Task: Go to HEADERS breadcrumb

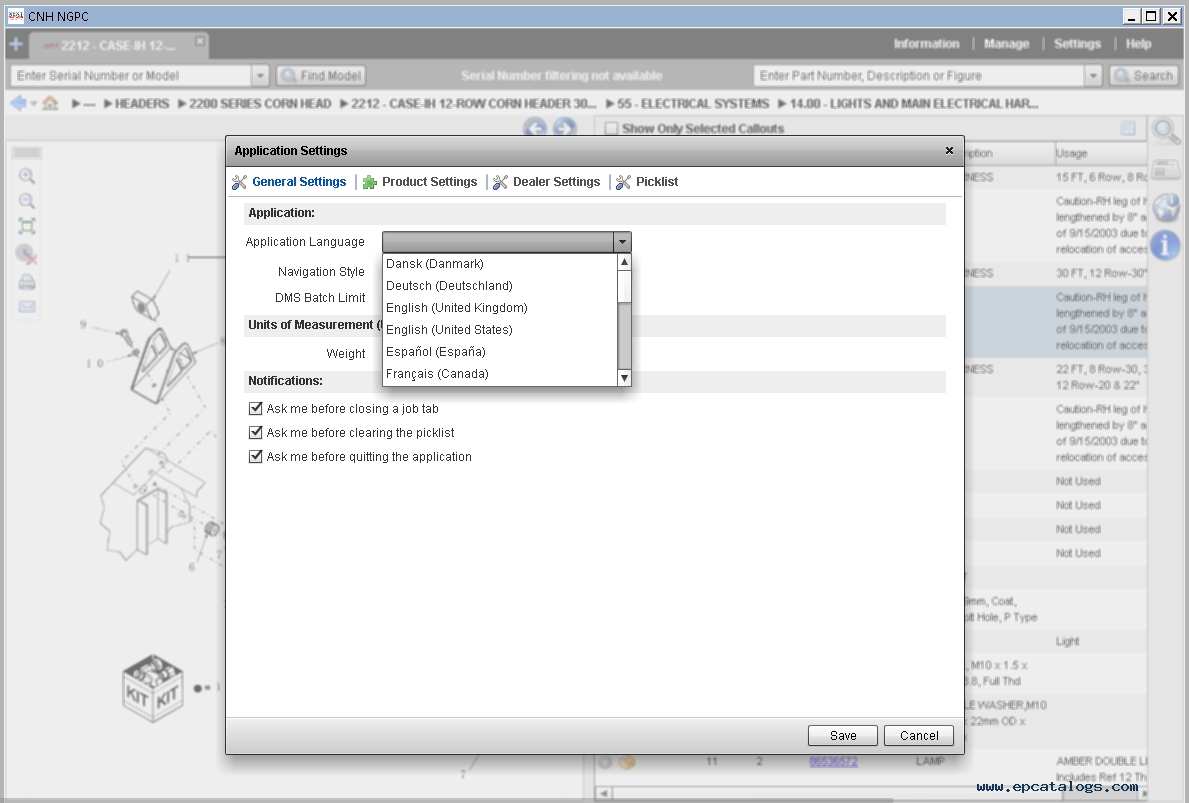Action: (142, 104)
